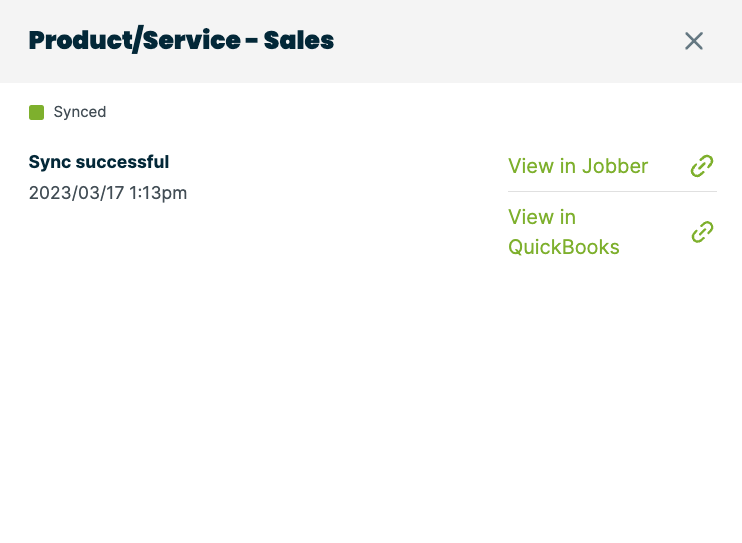Click the empty white area below the links
Screen dimensions: 742x543
pos(370,400)
